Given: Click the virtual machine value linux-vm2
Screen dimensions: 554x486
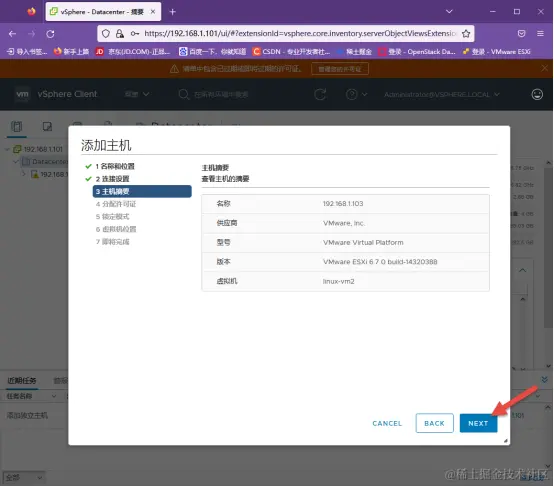Looking at the screenshot, I should 338,281.
